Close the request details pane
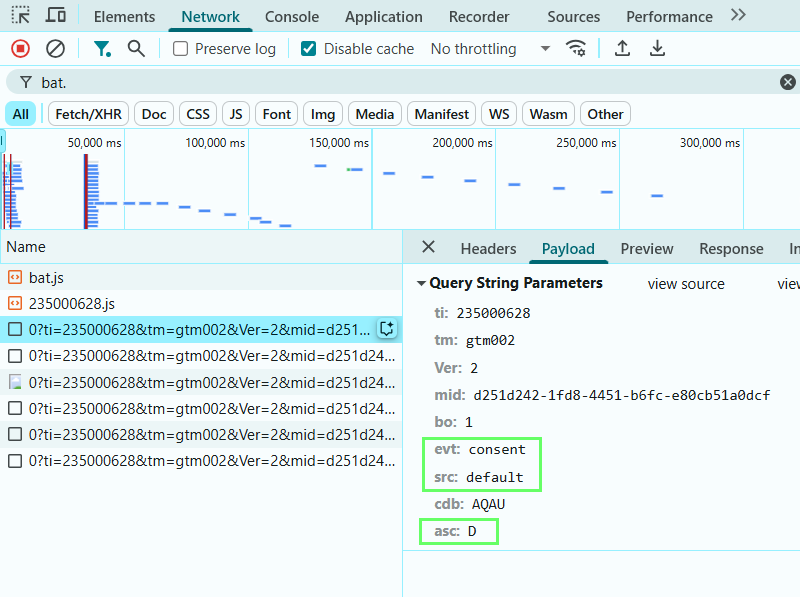The width and height of the screenshot is (800, 597). point(429,247)
